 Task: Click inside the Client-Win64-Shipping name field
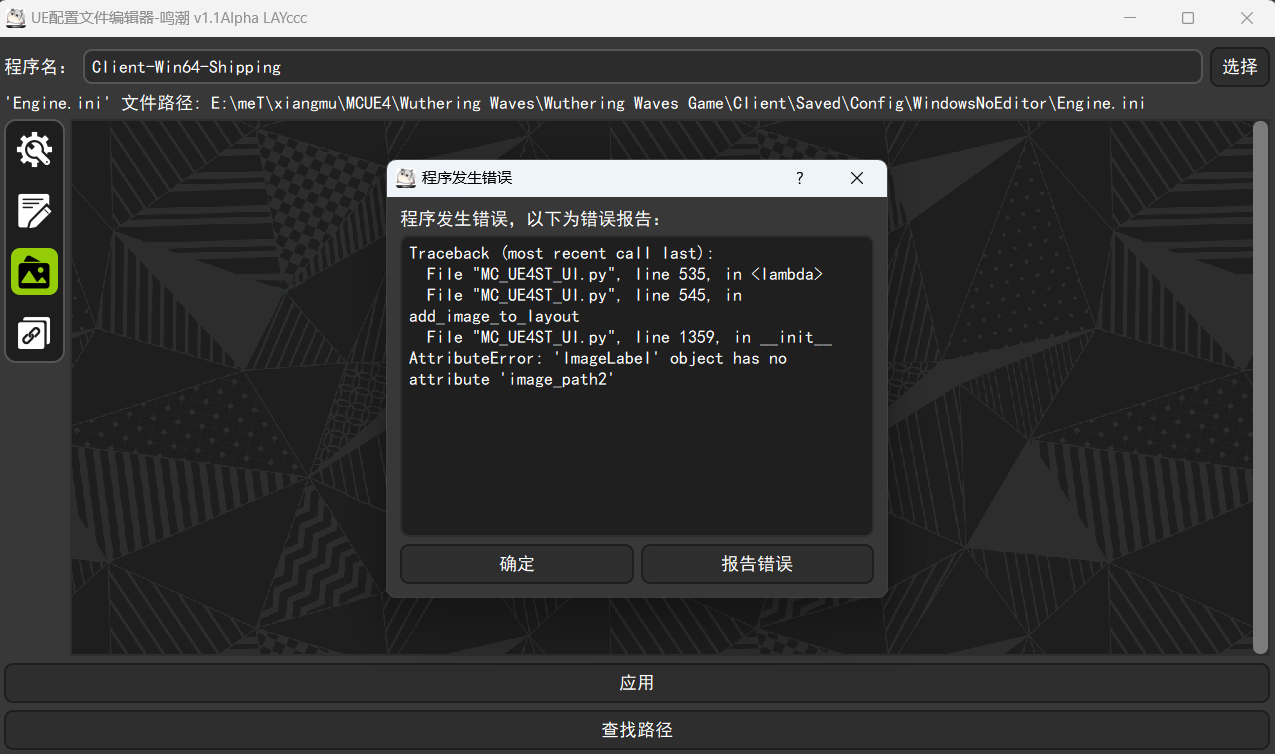coord(640,67)
